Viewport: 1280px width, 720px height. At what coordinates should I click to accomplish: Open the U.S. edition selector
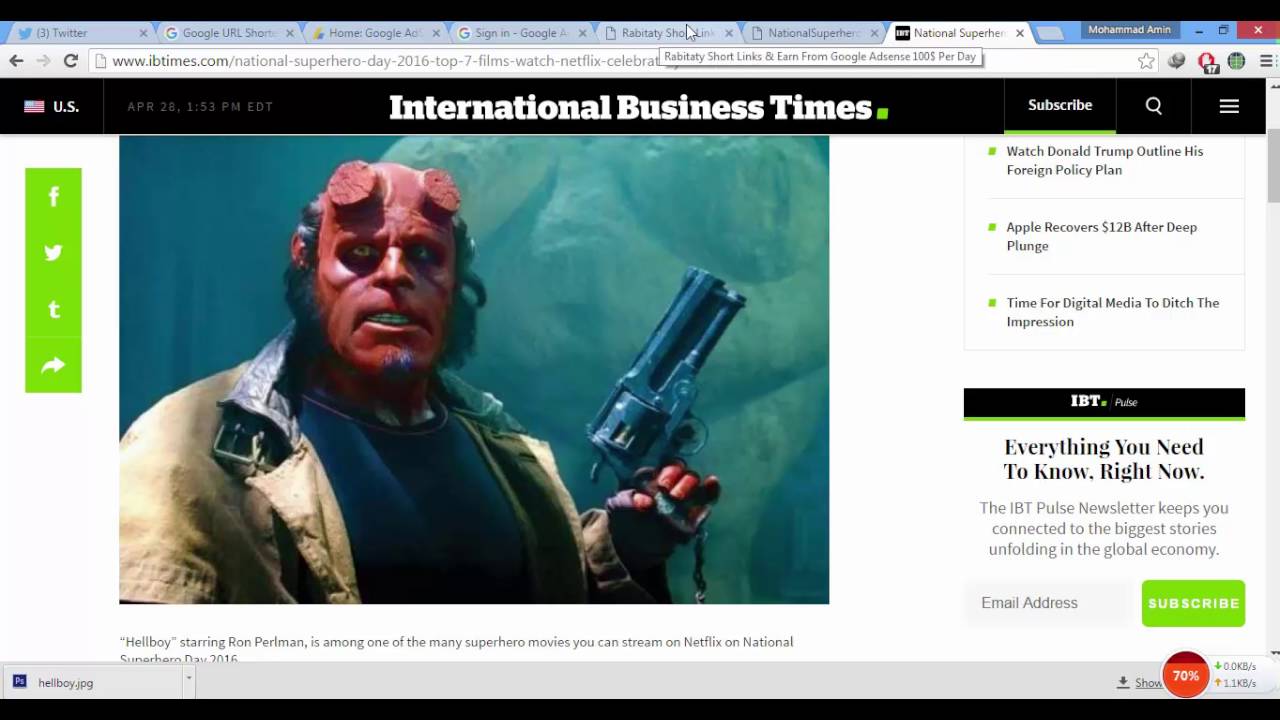point(52,106)
